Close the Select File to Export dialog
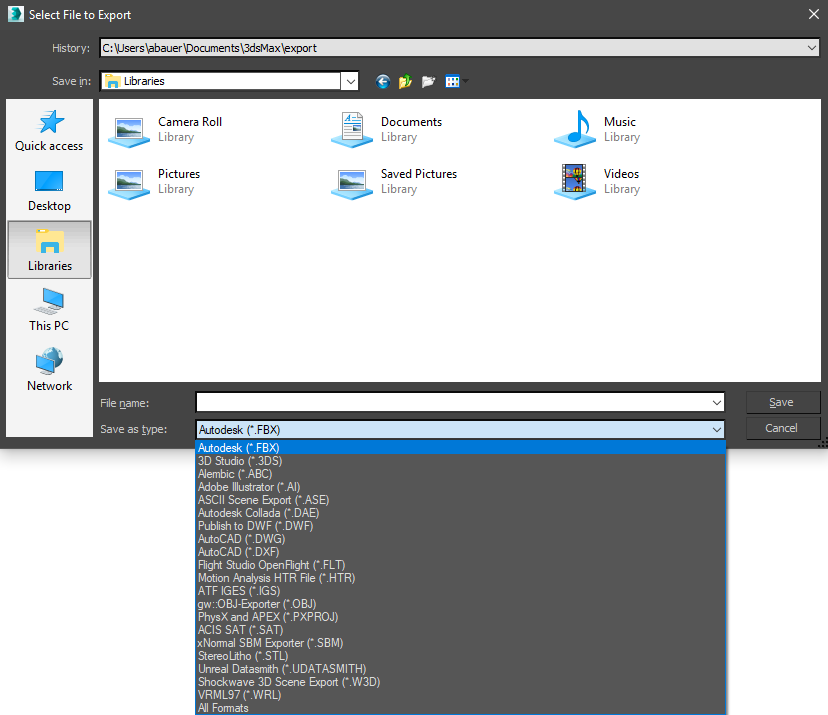The height and width of the screenshot is (715, 828). click(814, 14)
